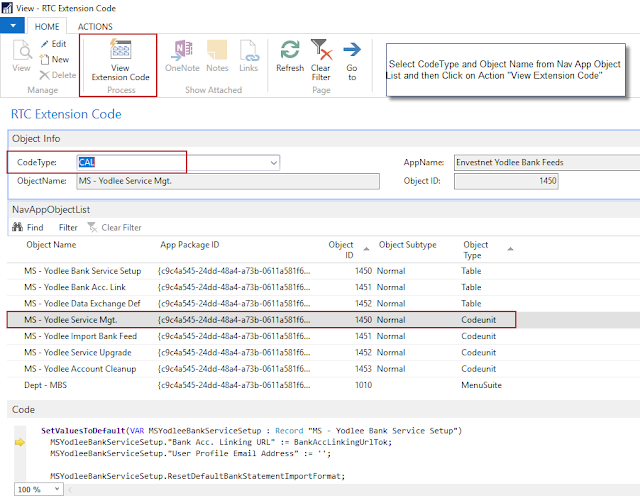
Task: Collapse the NavAppObjectList section header
Action: pyautogui.click(x=323, y=209)
